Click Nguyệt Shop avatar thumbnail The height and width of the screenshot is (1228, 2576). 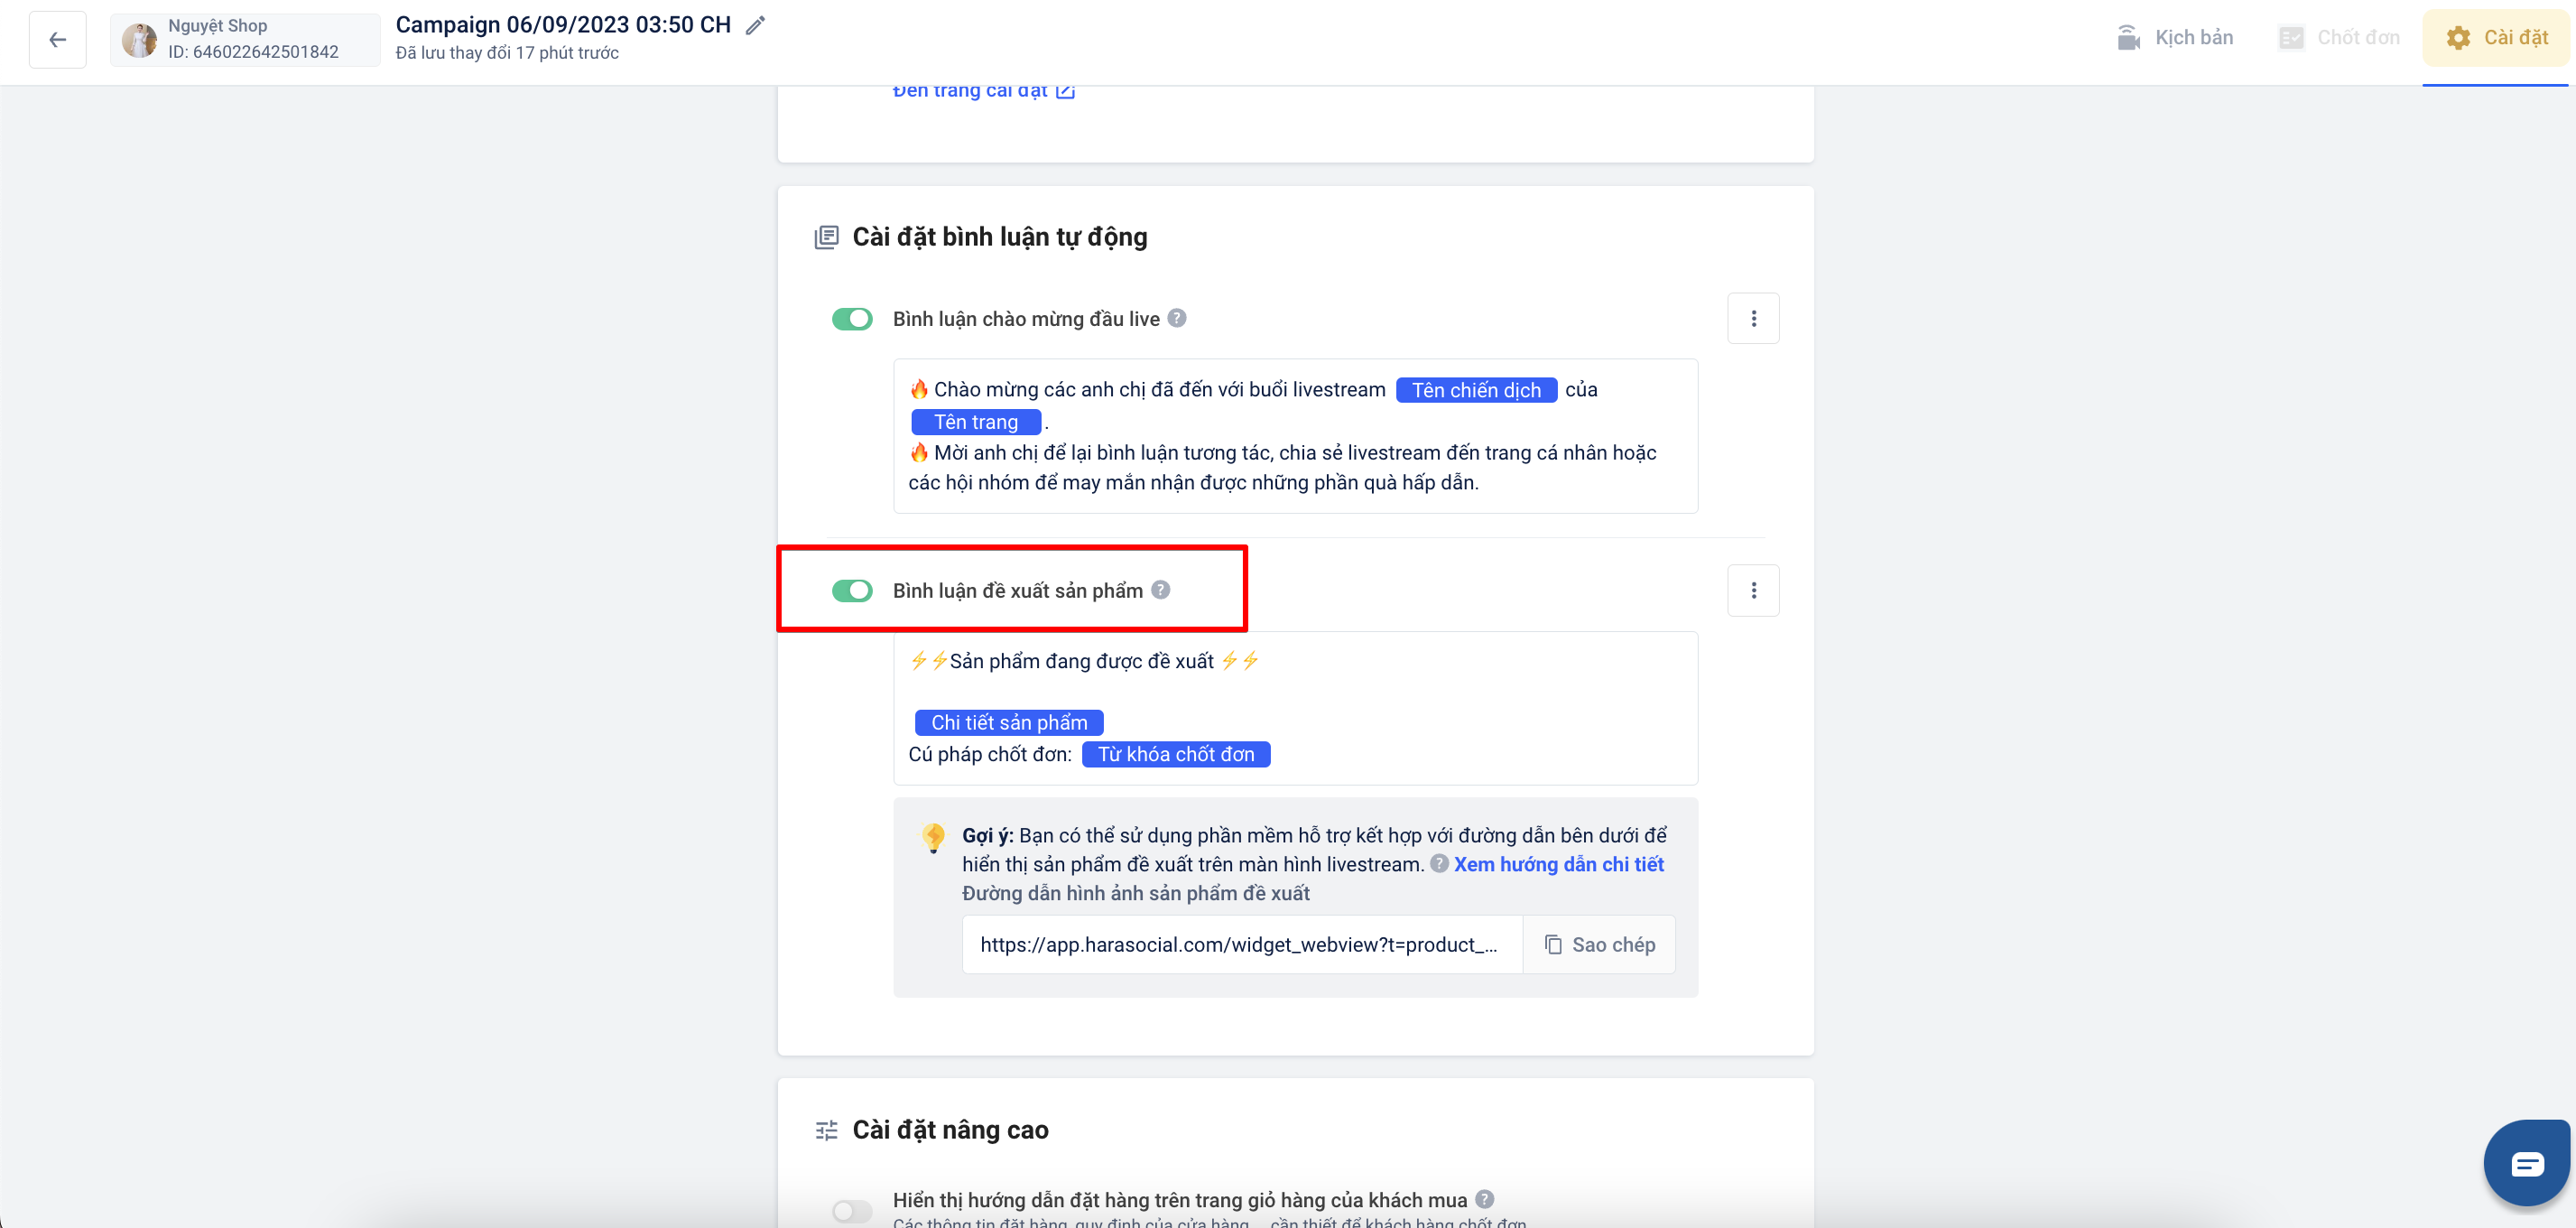tap(139, 40)
